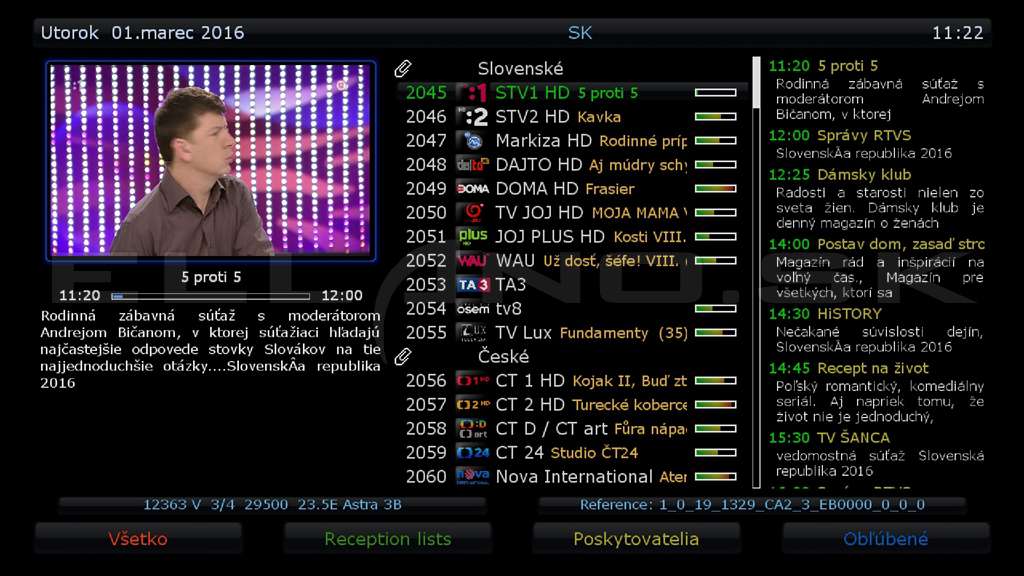Viewport: 1024px width, 576px height.
Task: Click the marker icon beside České
Action: (x=403, y=357)
